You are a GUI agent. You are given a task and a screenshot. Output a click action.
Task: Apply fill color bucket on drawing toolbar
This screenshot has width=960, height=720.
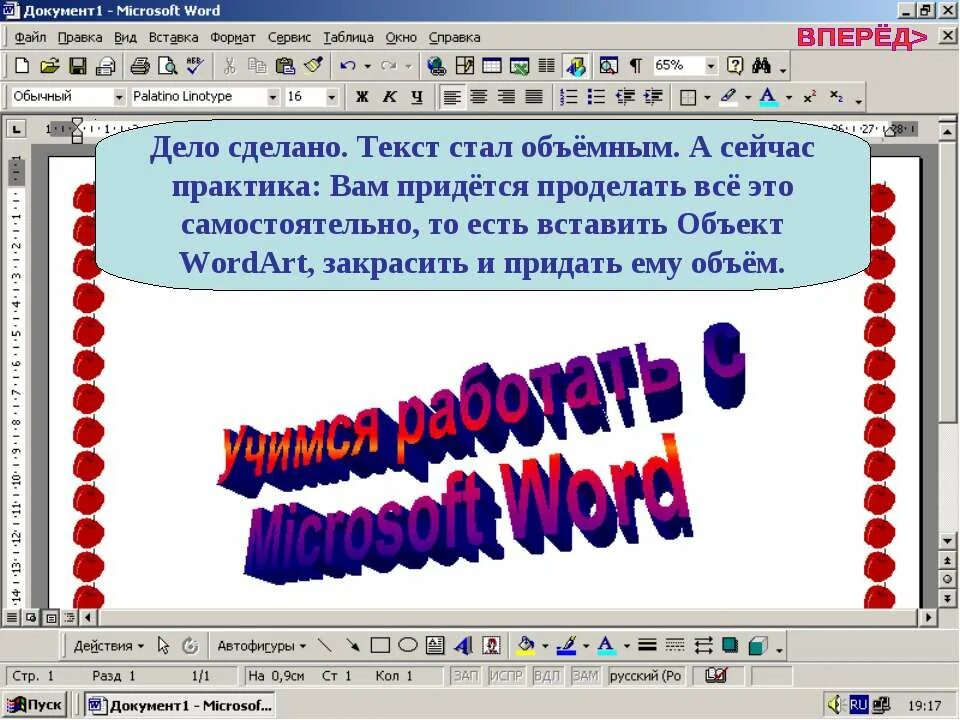click(x=525, y=645)
